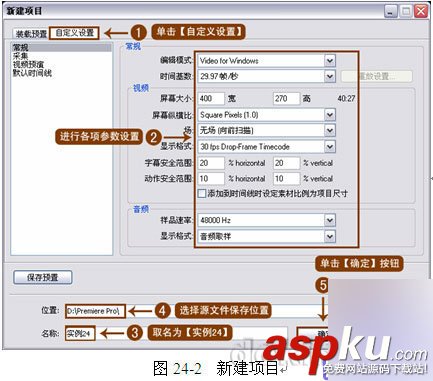Viewport: 433px width, 381px height.
Task: Click the 动作安全范围 vertical field
Action: click(x=286, y=178)
